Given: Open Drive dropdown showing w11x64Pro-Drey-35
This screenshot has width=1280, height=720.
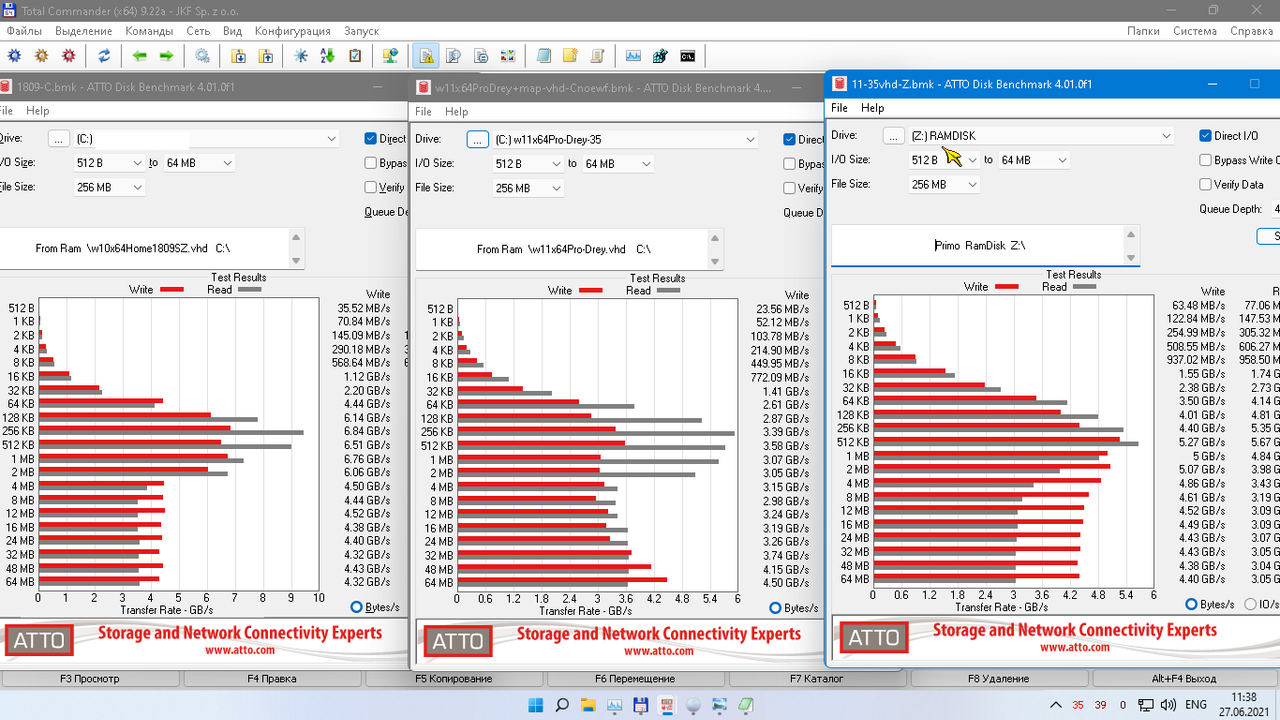Looking at the screenshot, I should pyautogui.click(x=626, y=140).
